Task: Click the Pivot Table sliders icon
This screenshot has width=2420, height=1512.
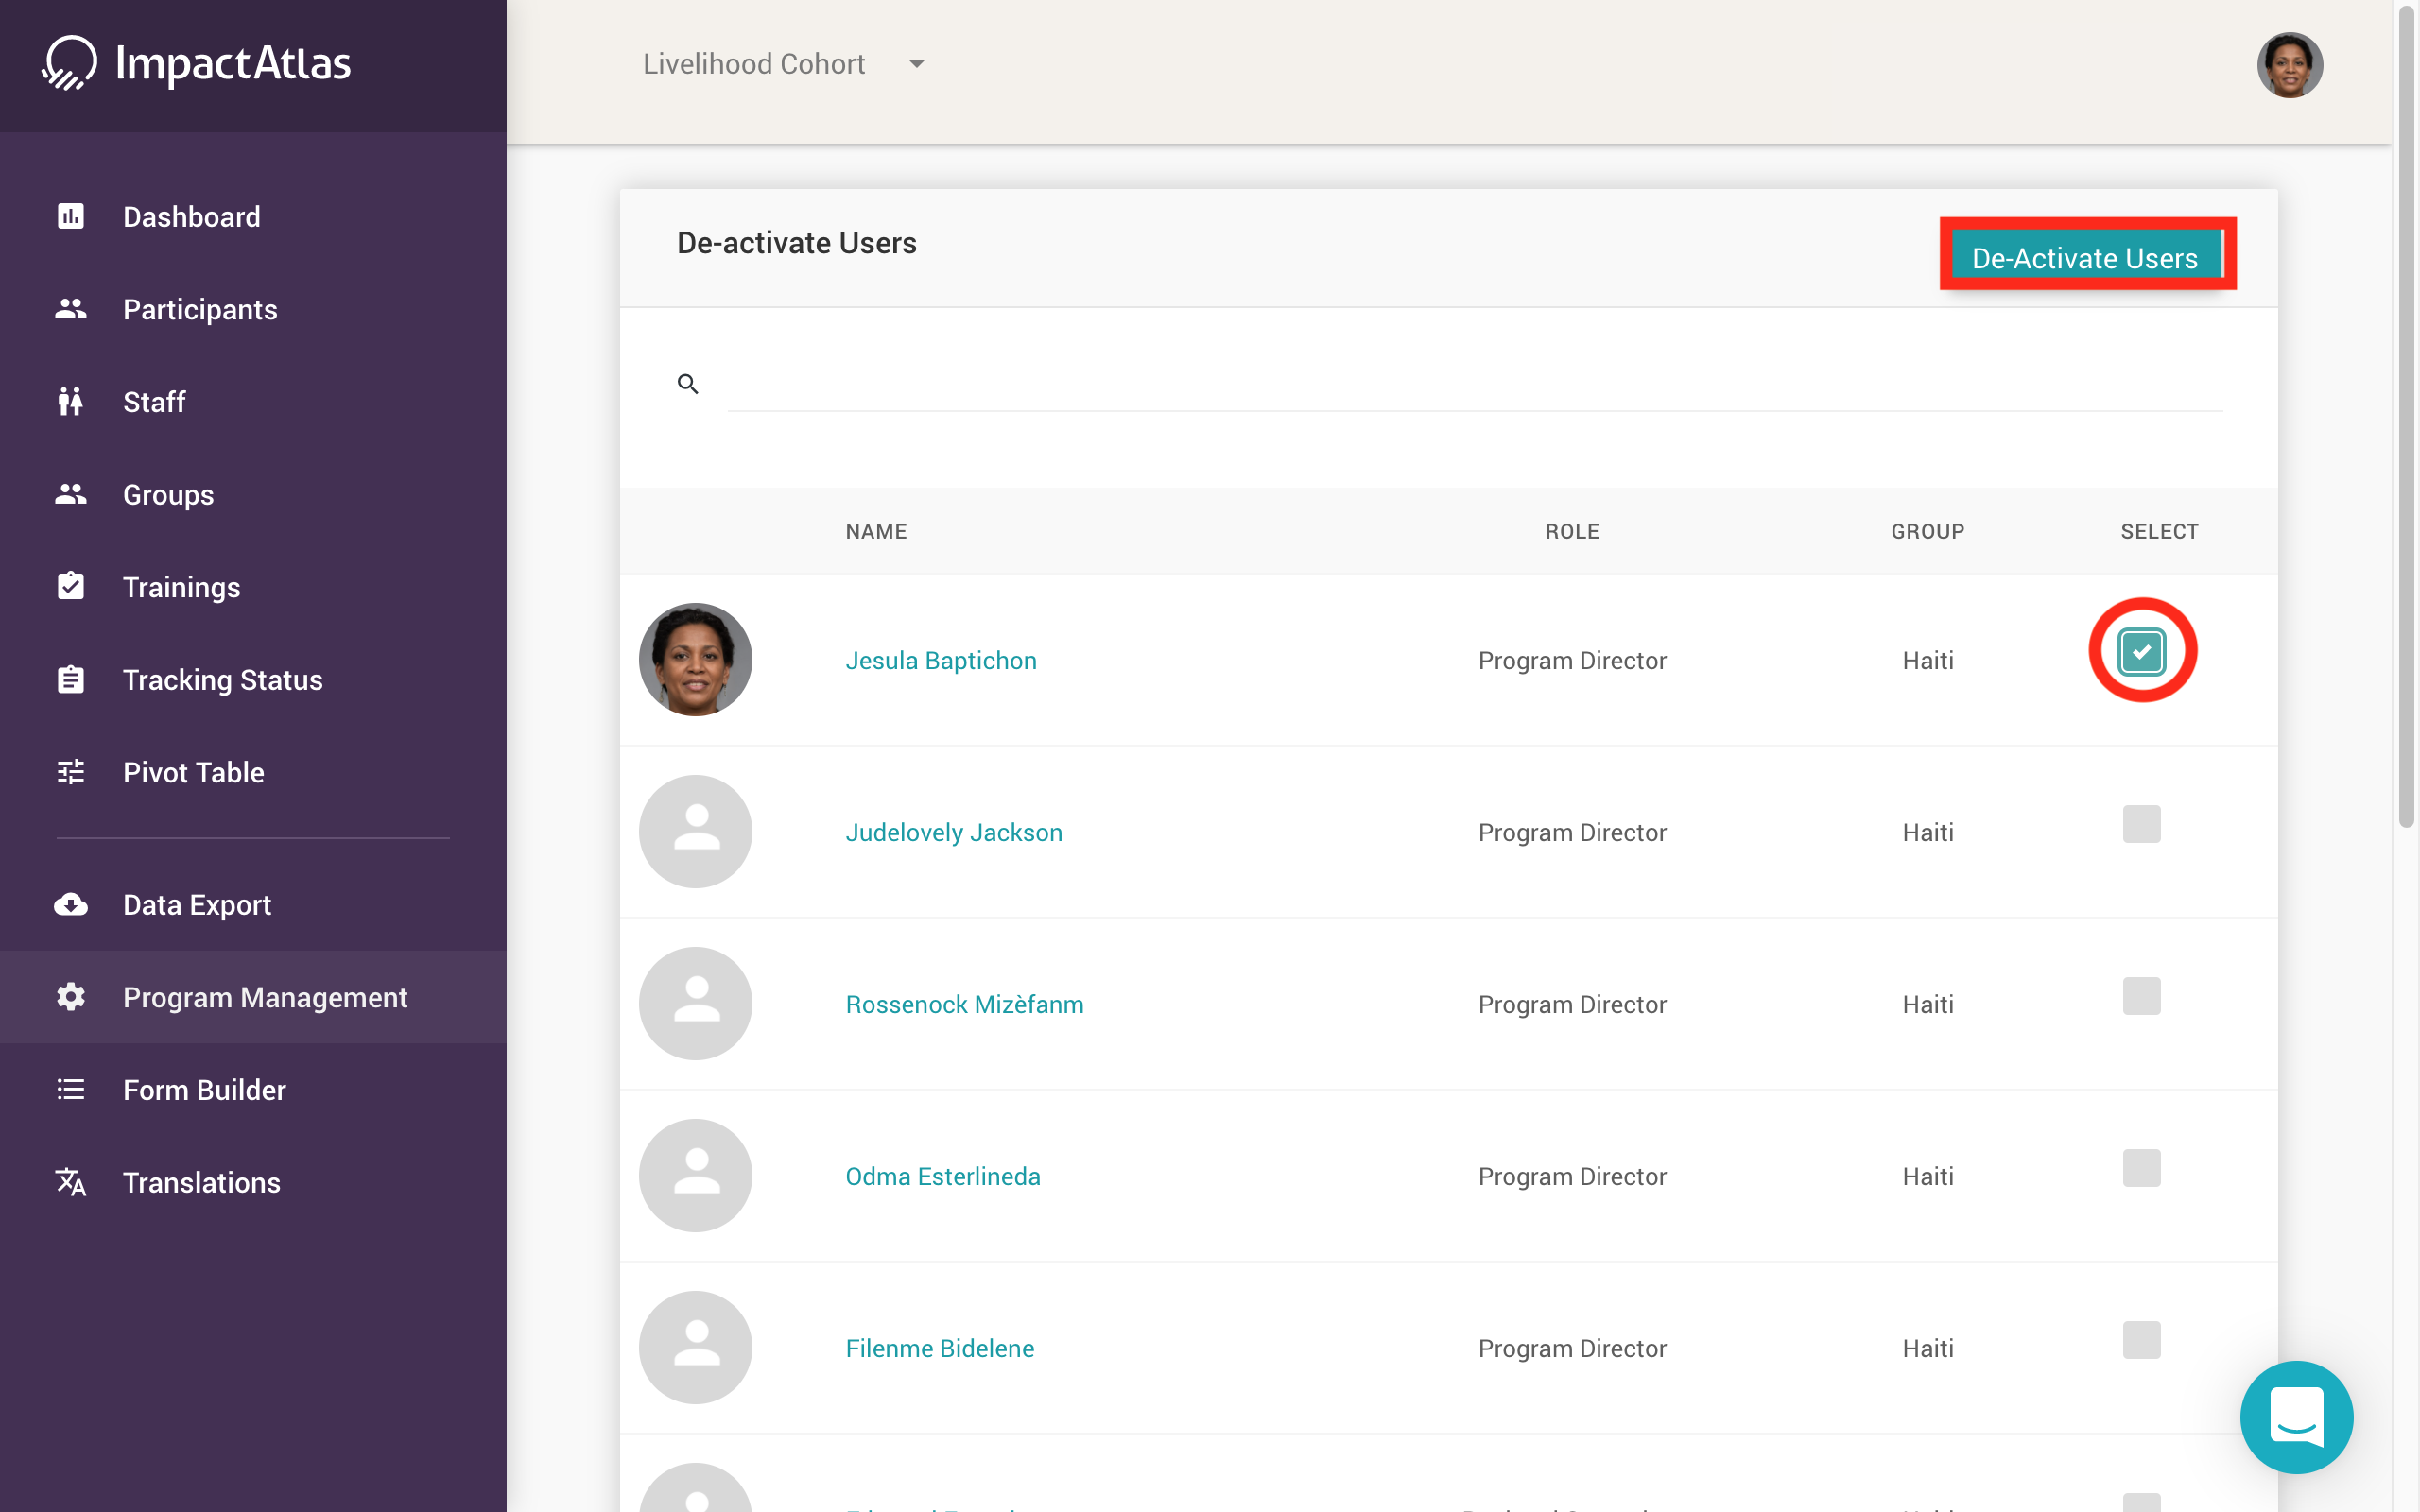Action: 71,772
